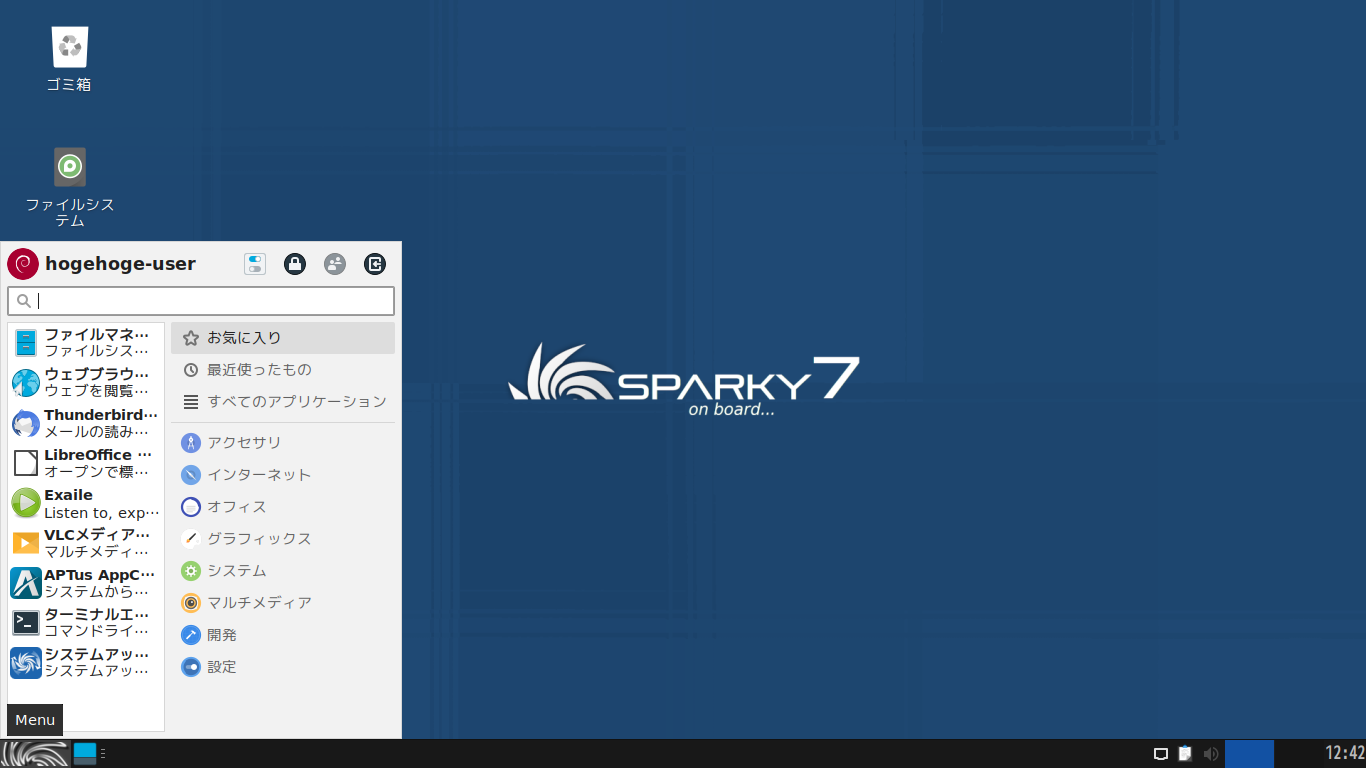The width and height of the screenshot is (1366, 768).
Task: Click the menu search field
Action: [x=201, y=301]
